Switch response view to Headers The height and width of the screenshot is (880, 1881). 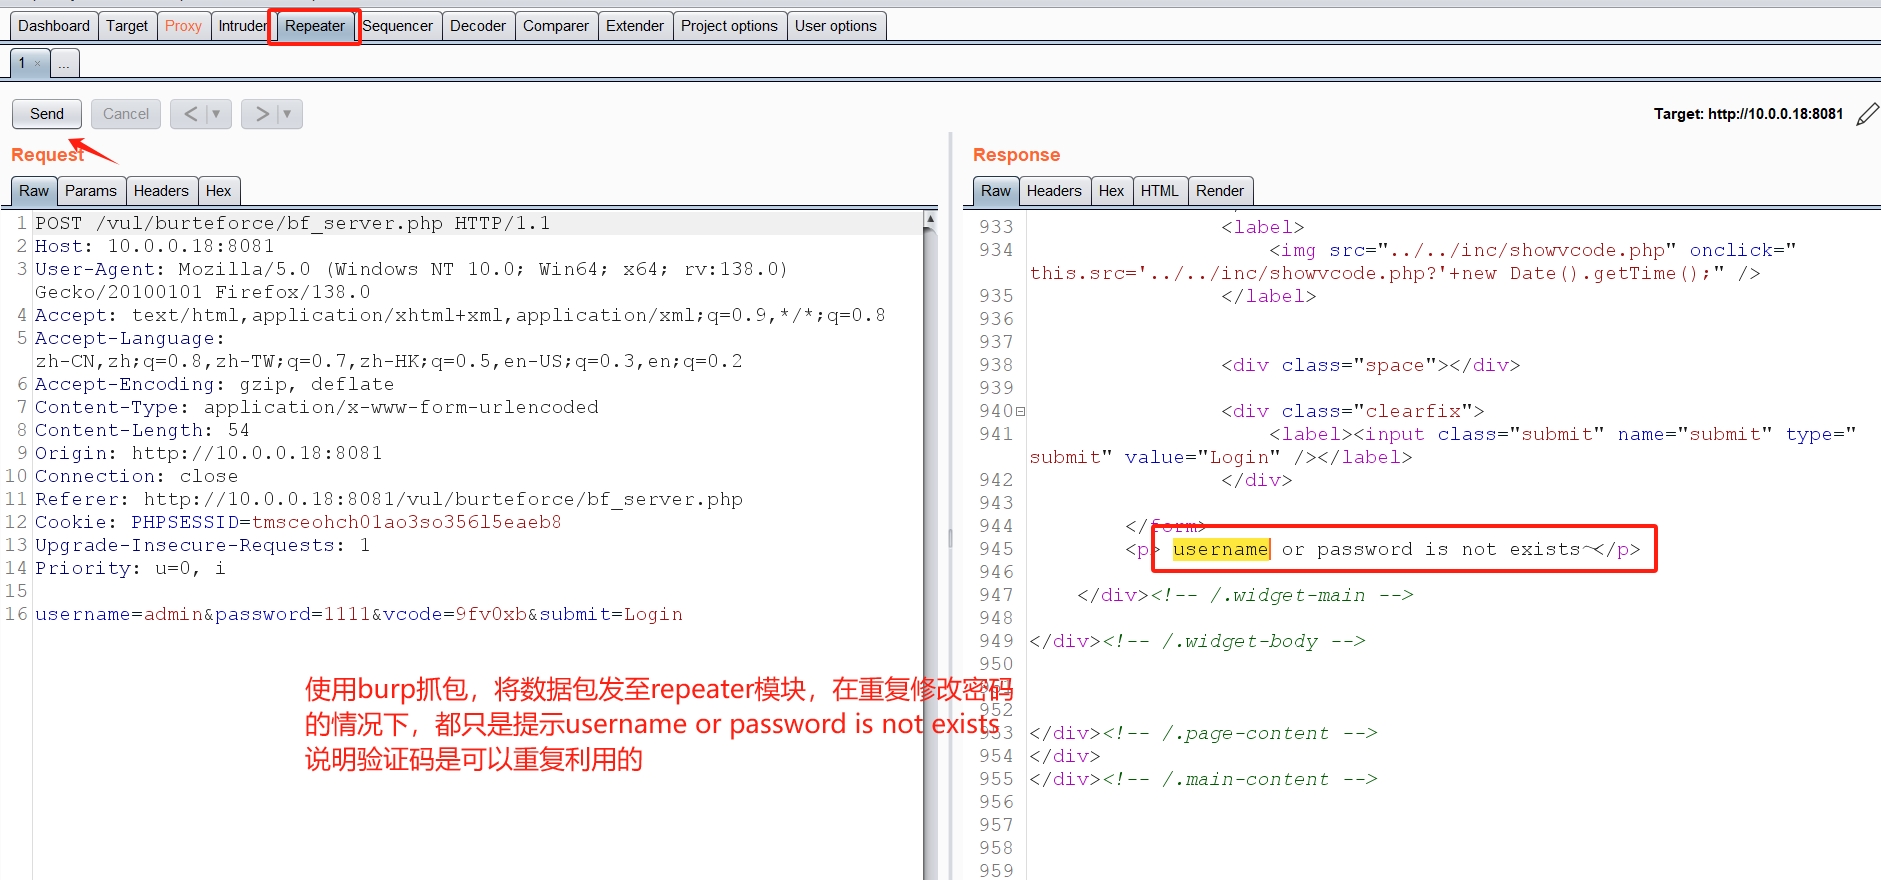pos(1054,191)
